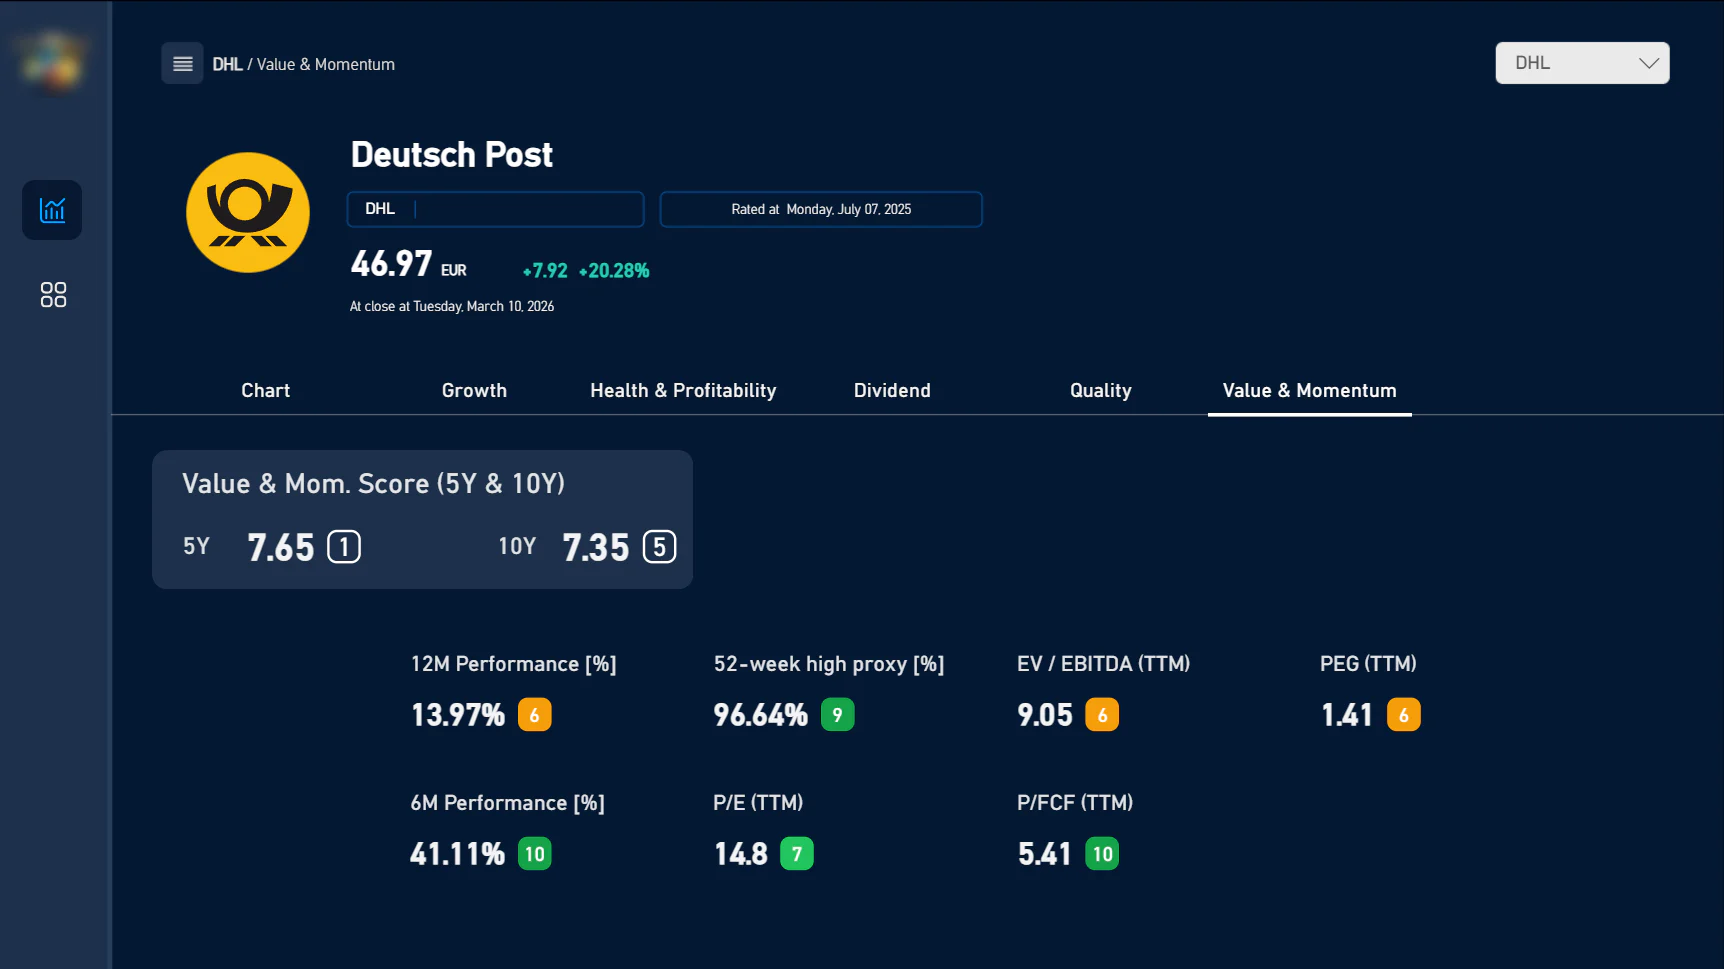Click the 96.64% value
Image resolution: width=1724 pixels, height=969 pixels.
pos(760,715)
